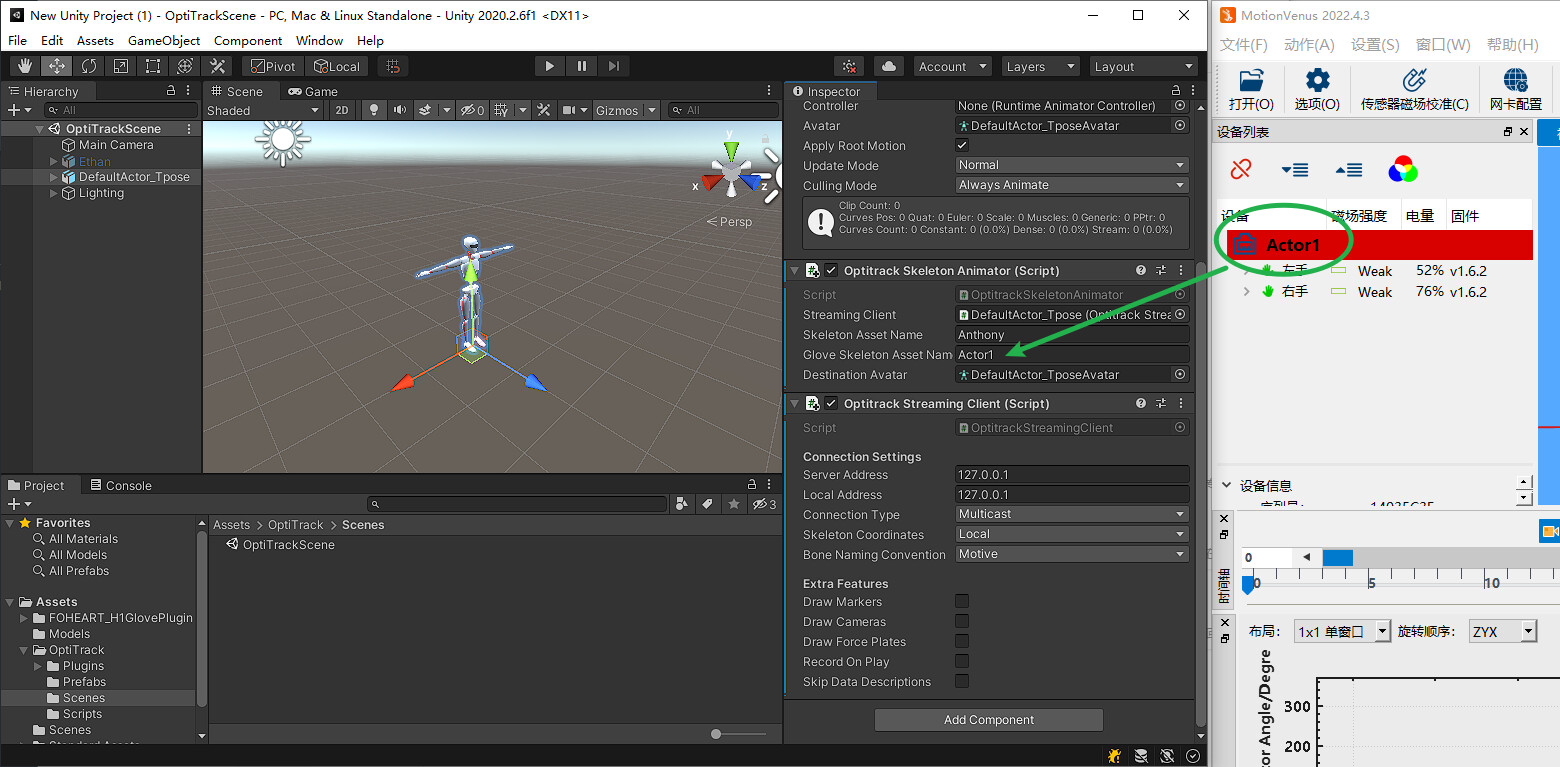This screenshot has height=767, width=1560.
Task: Toggle Pivot handle position
Action: coord(273,66)
